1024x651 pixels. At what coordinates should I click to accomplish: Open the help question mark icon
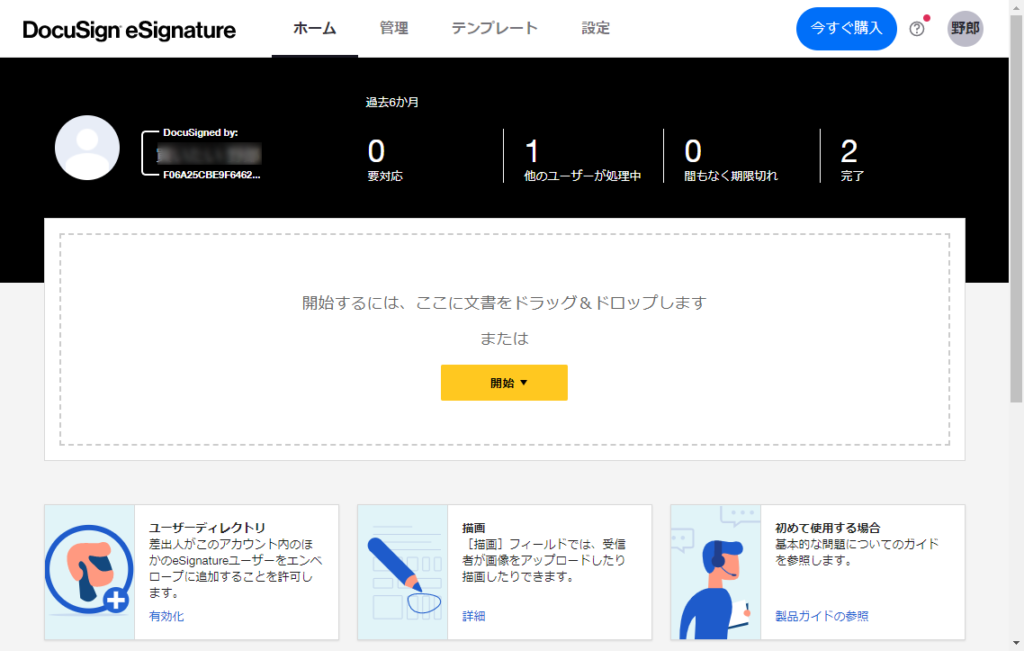click(917, 29)
